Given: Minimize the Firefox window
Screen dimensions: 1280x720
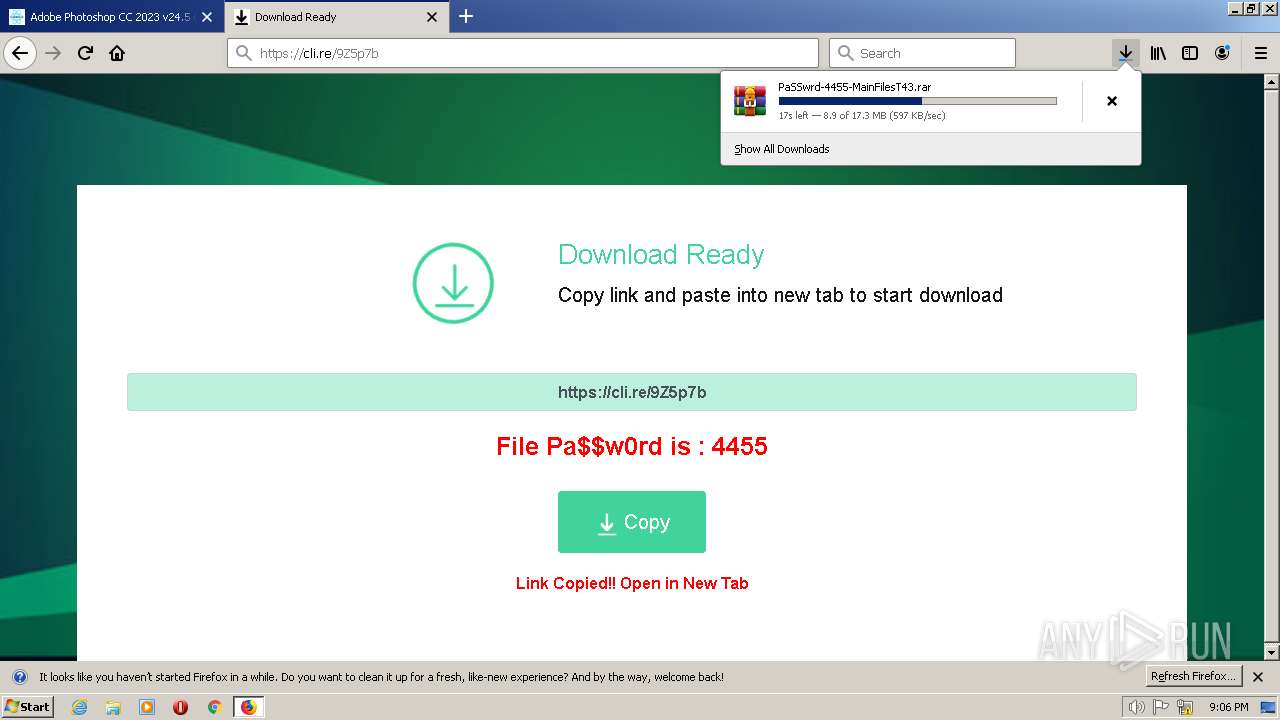Looking at the screenshot, I should (x=1236, y=8).
